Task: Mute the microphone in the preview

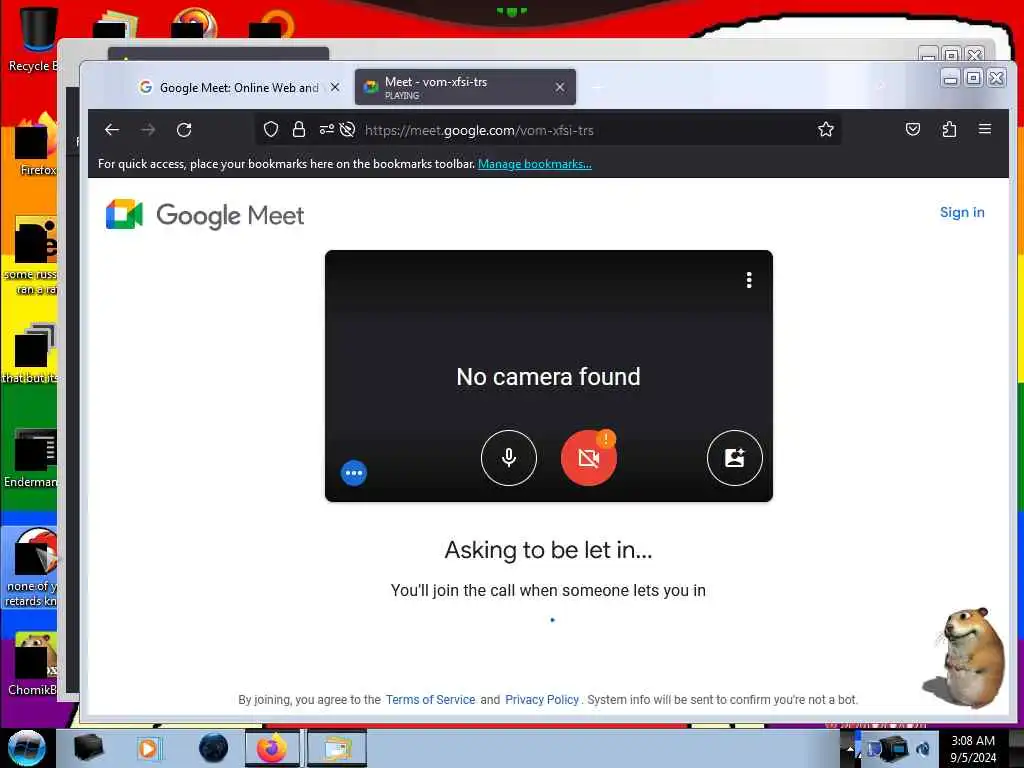Action: coord(509,458)
